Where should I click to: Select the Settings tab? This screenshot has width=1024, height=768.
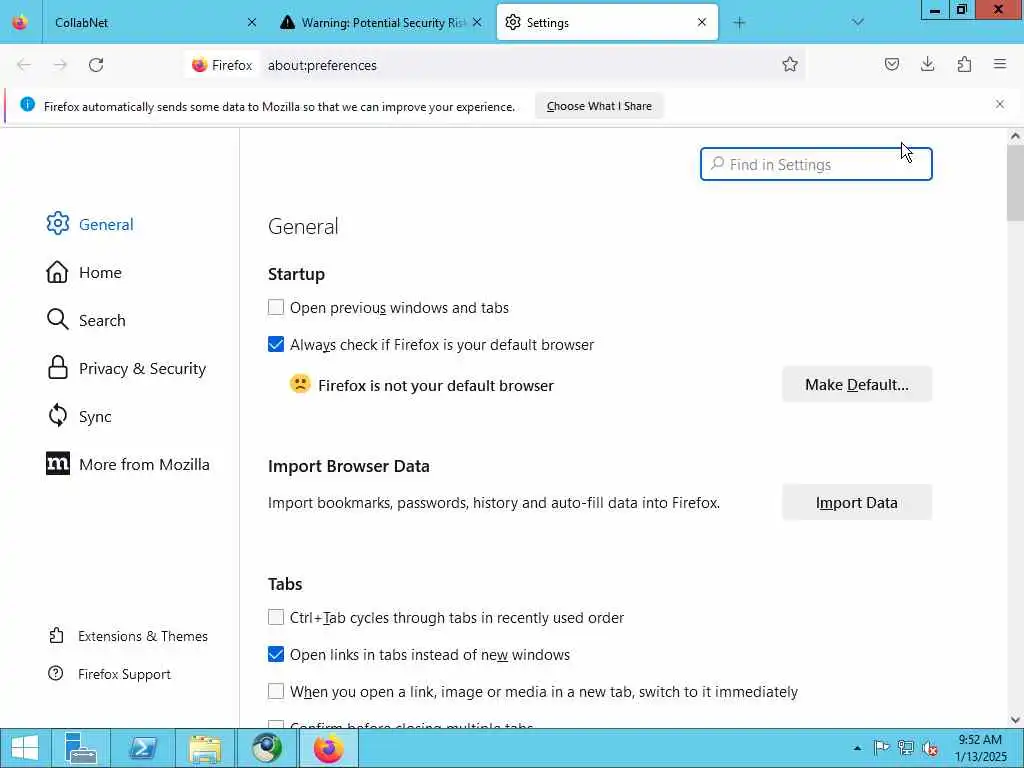tap(607, 22)
